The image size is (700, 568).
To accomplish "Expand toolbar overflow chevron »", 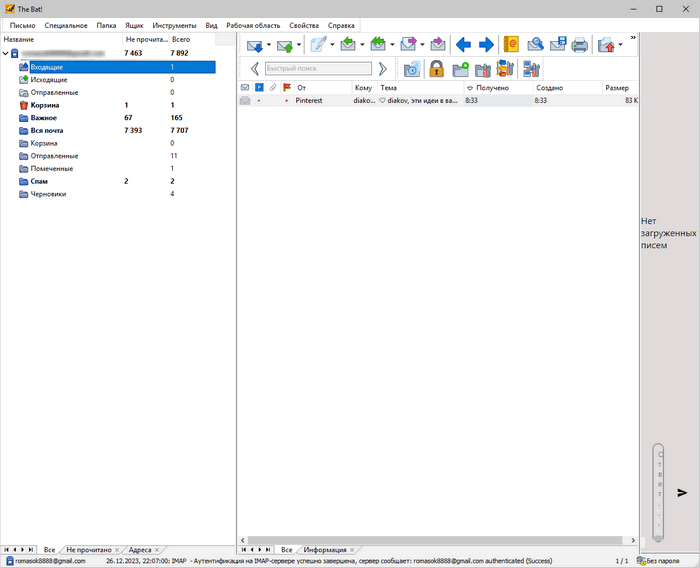I will tap(633, 38).
